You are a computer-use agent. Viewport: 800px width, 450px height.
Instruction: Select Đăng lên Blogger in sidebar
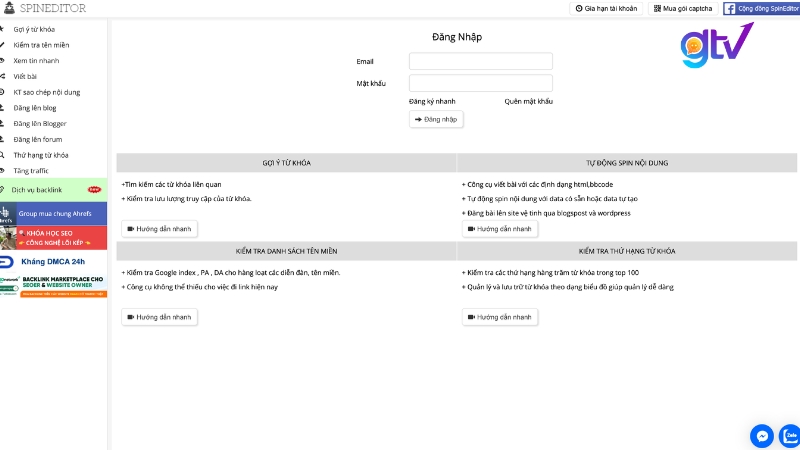[40, 123]
